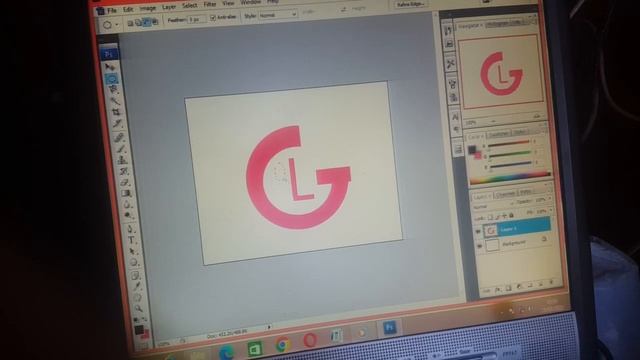Choose the Intersect with selection mode

pos(155,22)
